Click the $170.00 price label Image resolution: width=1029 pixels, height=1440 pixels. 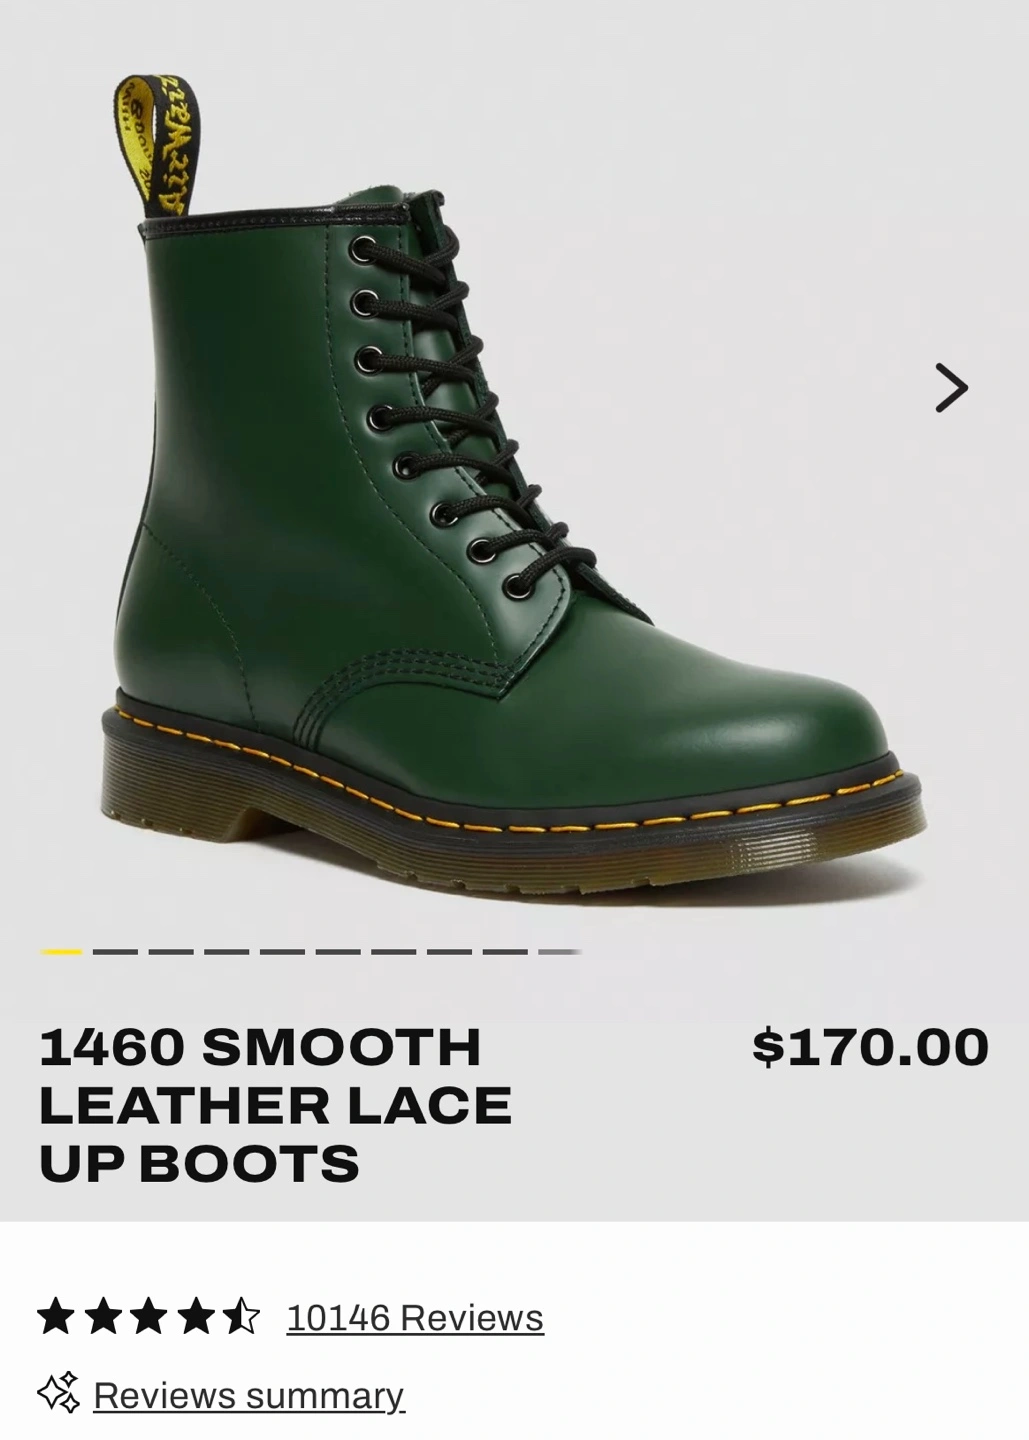(870, 1047)
